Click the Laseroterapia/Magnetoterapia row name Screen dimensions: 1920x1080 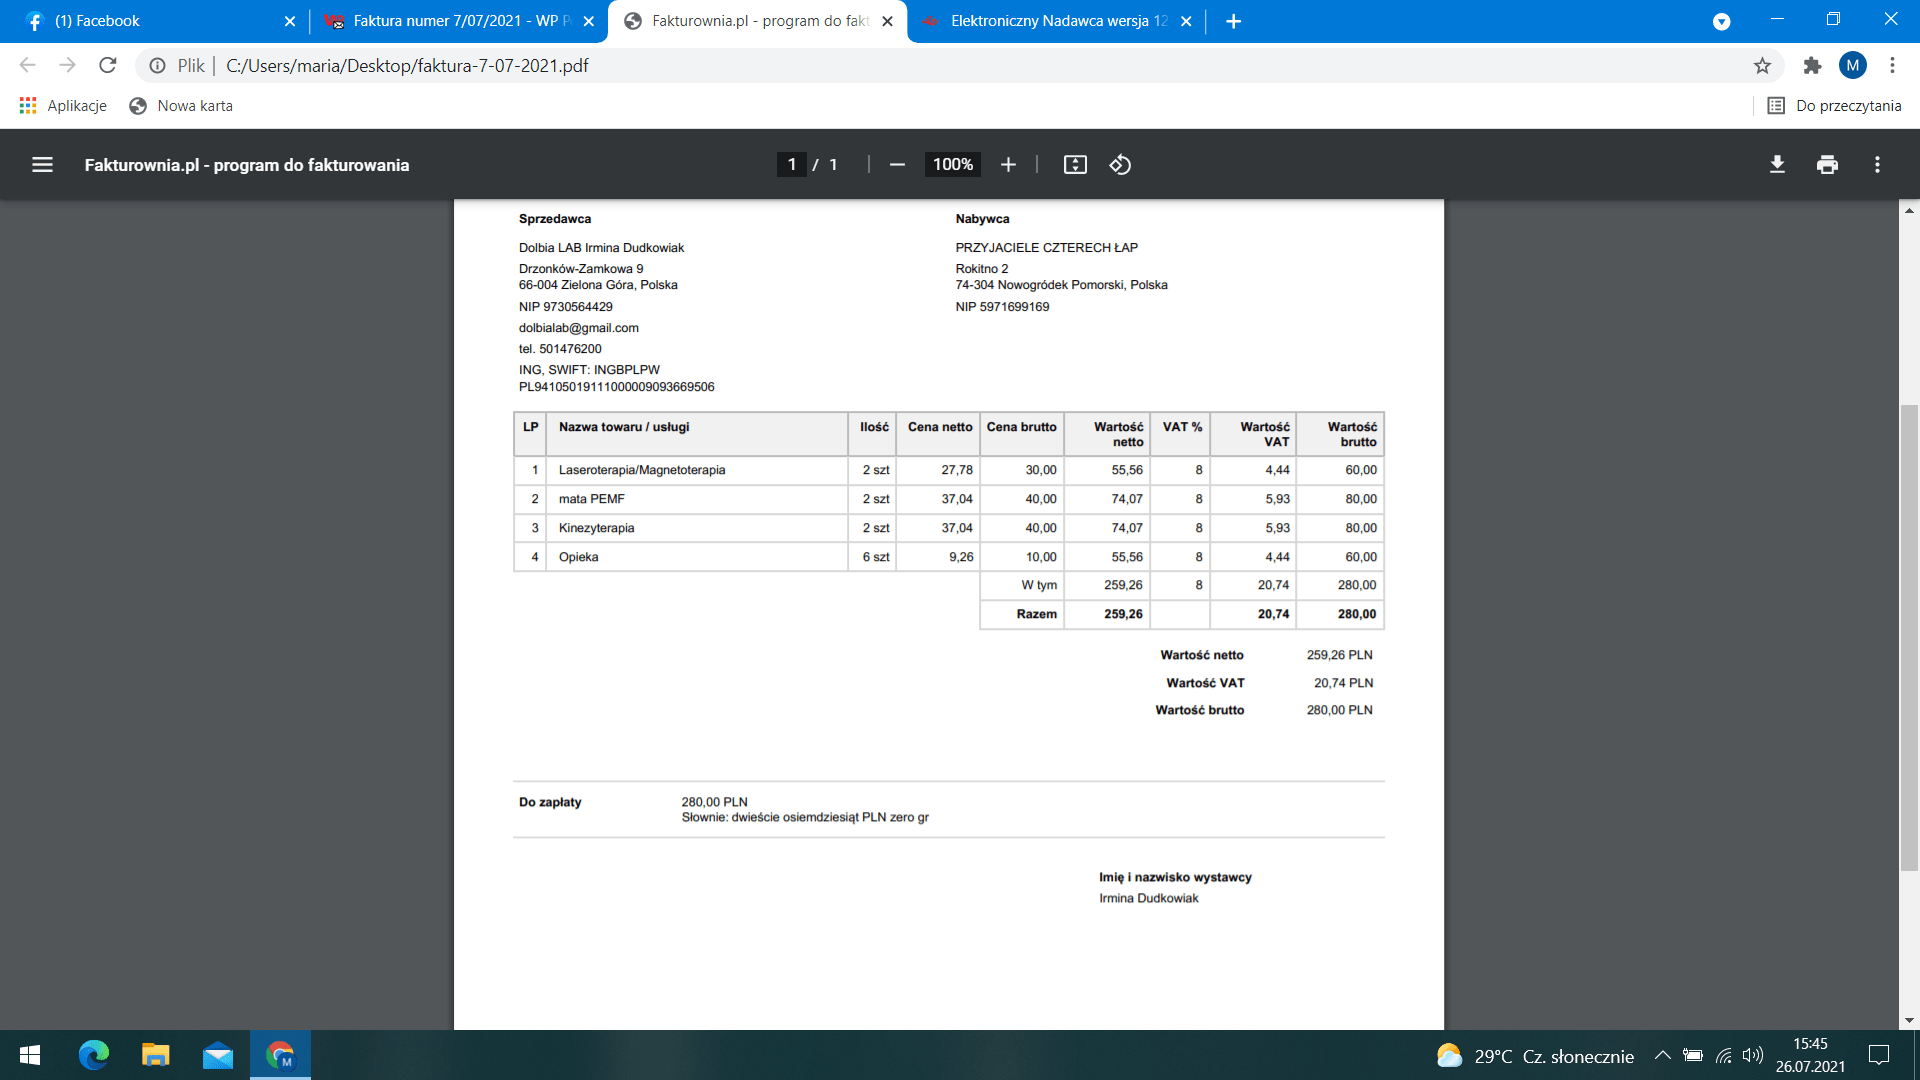click(x=642, y=470)
